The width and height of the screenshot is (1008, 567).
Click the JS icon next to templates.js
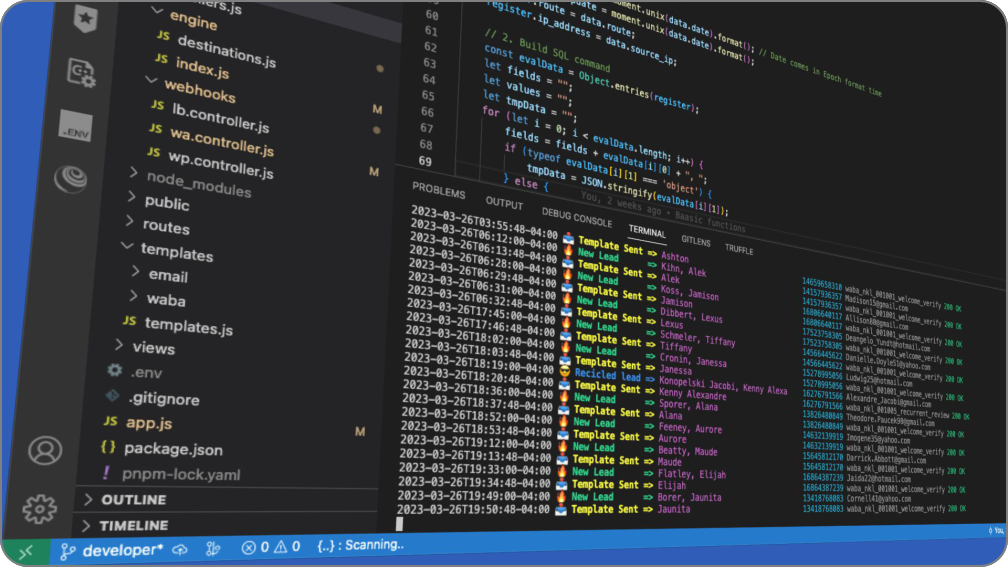point(130,320)
